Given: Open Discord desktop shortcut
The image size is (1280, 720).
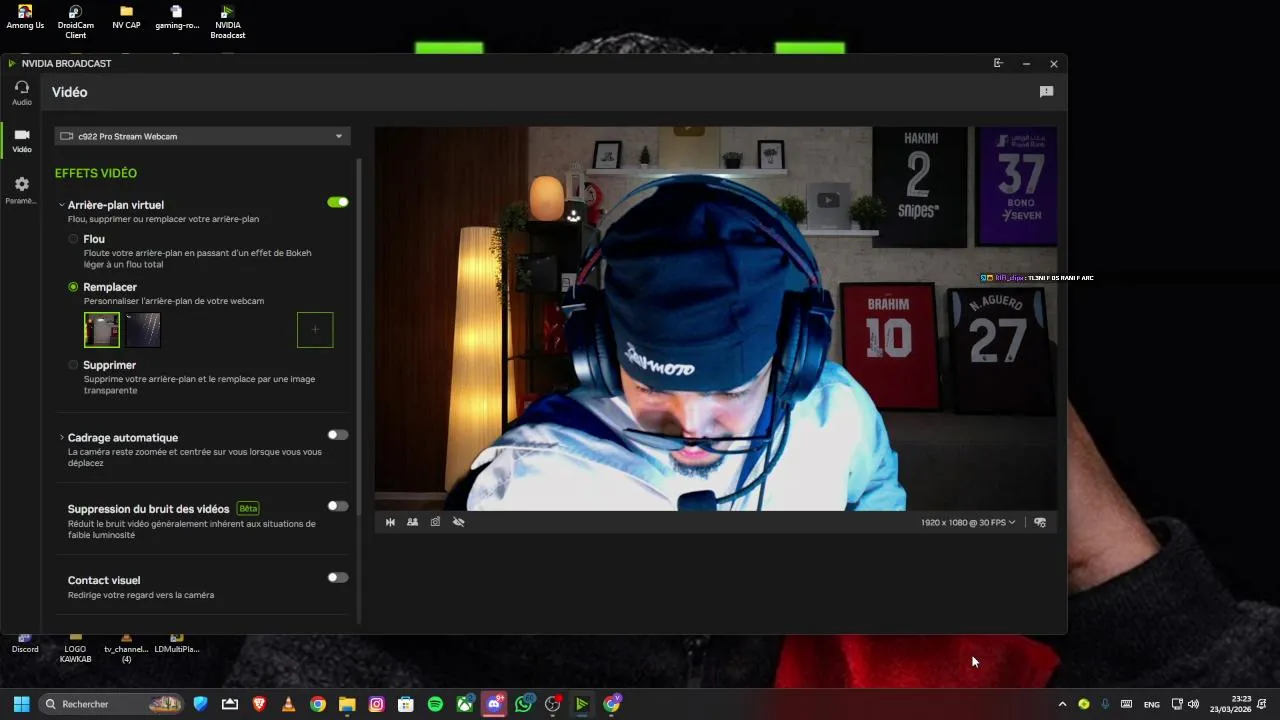Looking at the screenshot, I should coord(25,643).
